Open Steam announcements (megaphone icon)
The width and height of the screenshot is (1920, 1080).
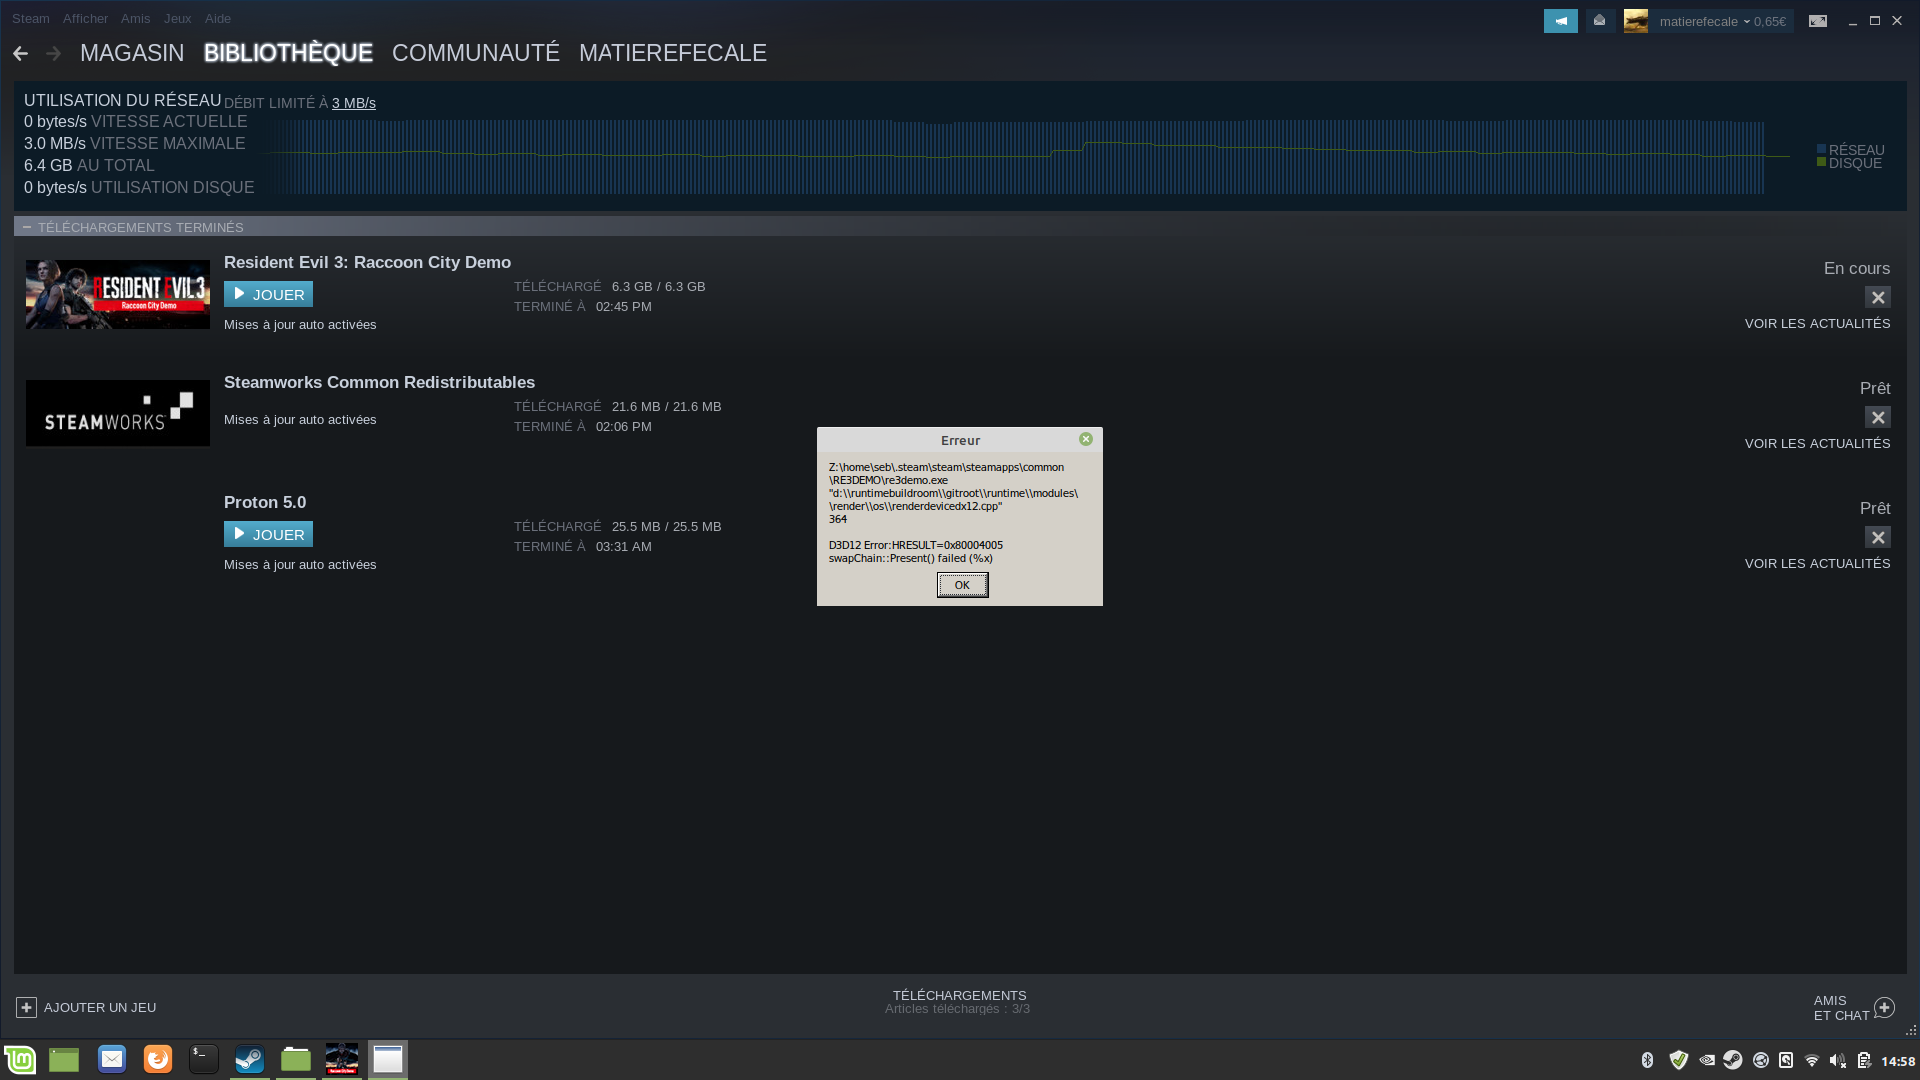(1560, 20)
